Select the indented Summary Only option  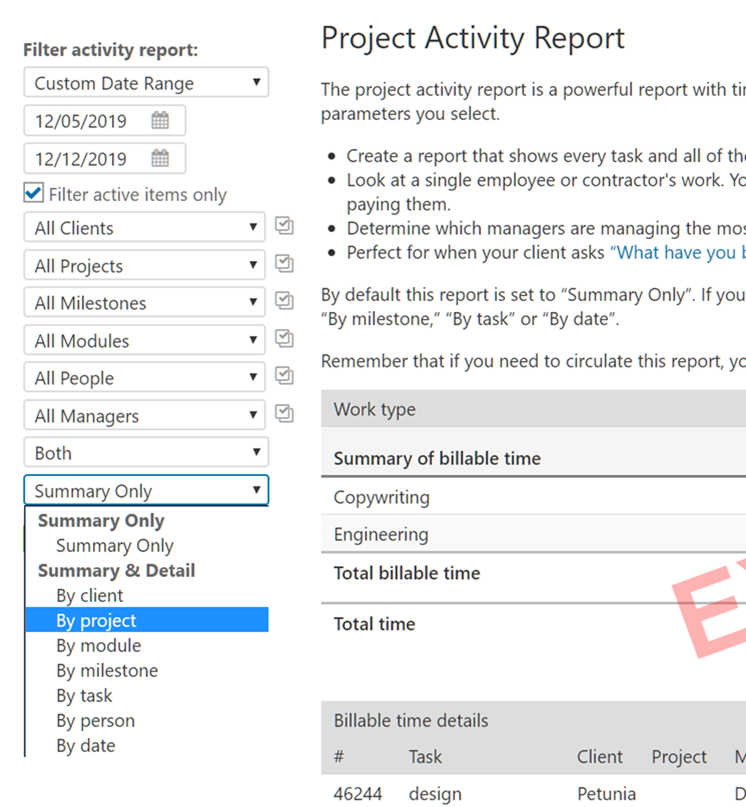114,546
